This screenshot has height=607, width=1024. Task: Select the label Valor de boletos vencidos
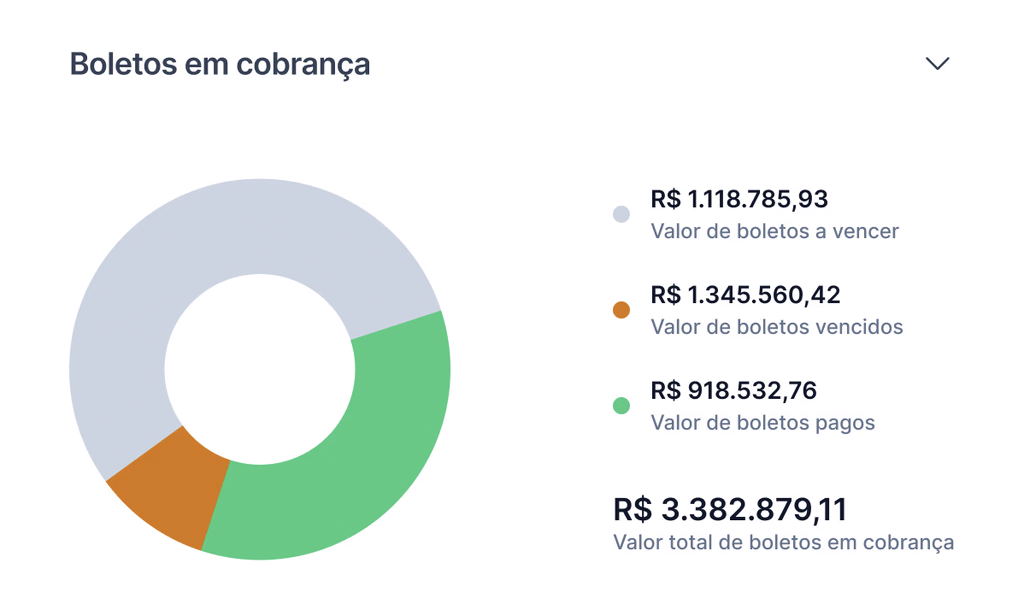point(776,327)
